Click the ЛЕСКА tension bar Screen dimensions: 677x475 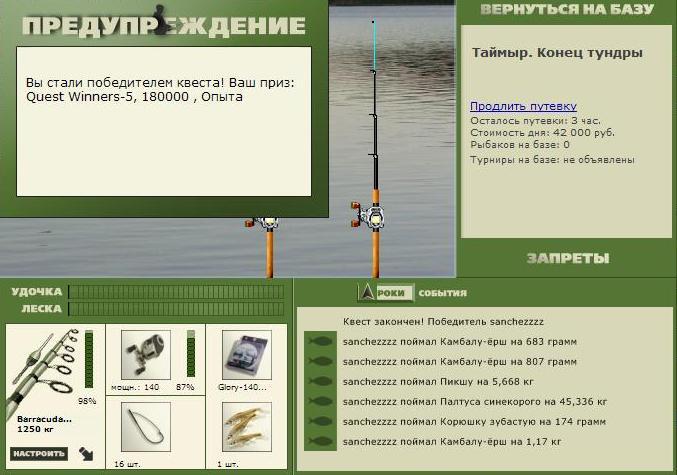point(176,309)
